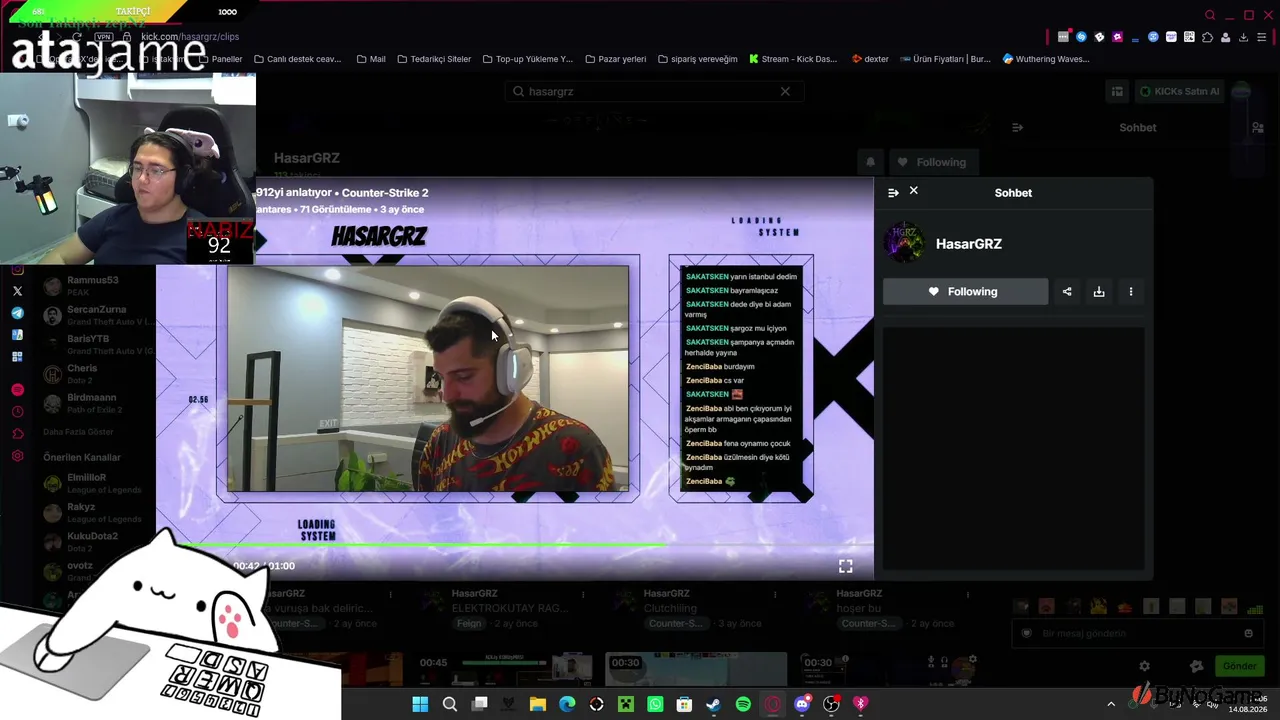Viewport: 1280px width, 720px height.
Task: Open Discord from the taskbar
Action: (802, 704)
